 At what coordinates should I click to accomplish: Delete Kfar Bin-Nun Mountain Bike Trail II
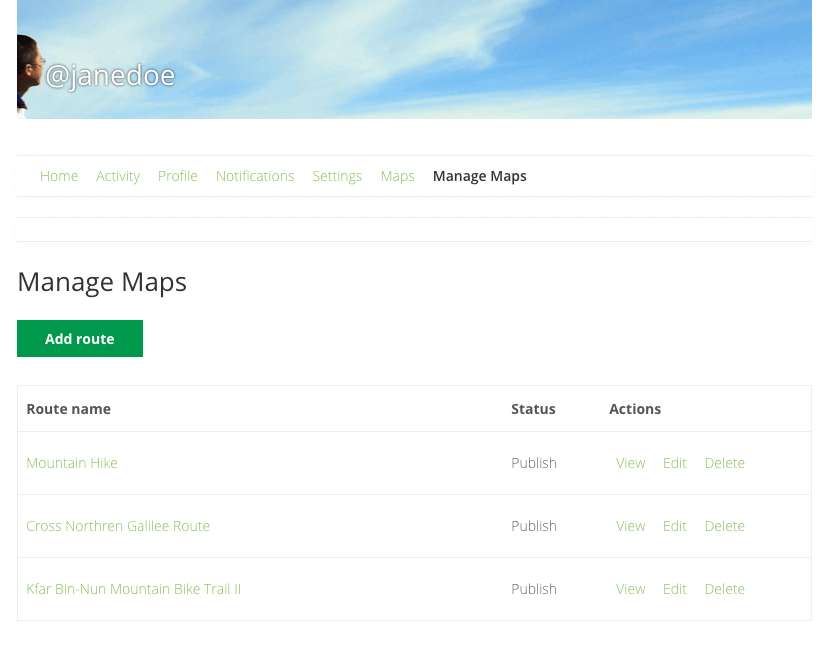pos(724,589)
